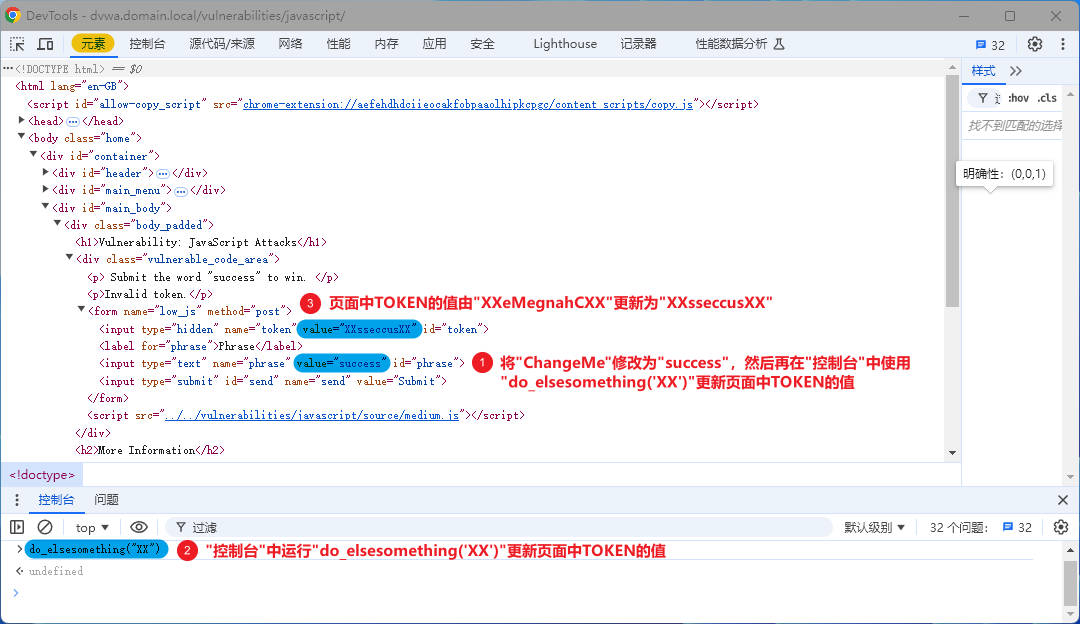Select the 样式 pane tab

[x=983, y=71]
